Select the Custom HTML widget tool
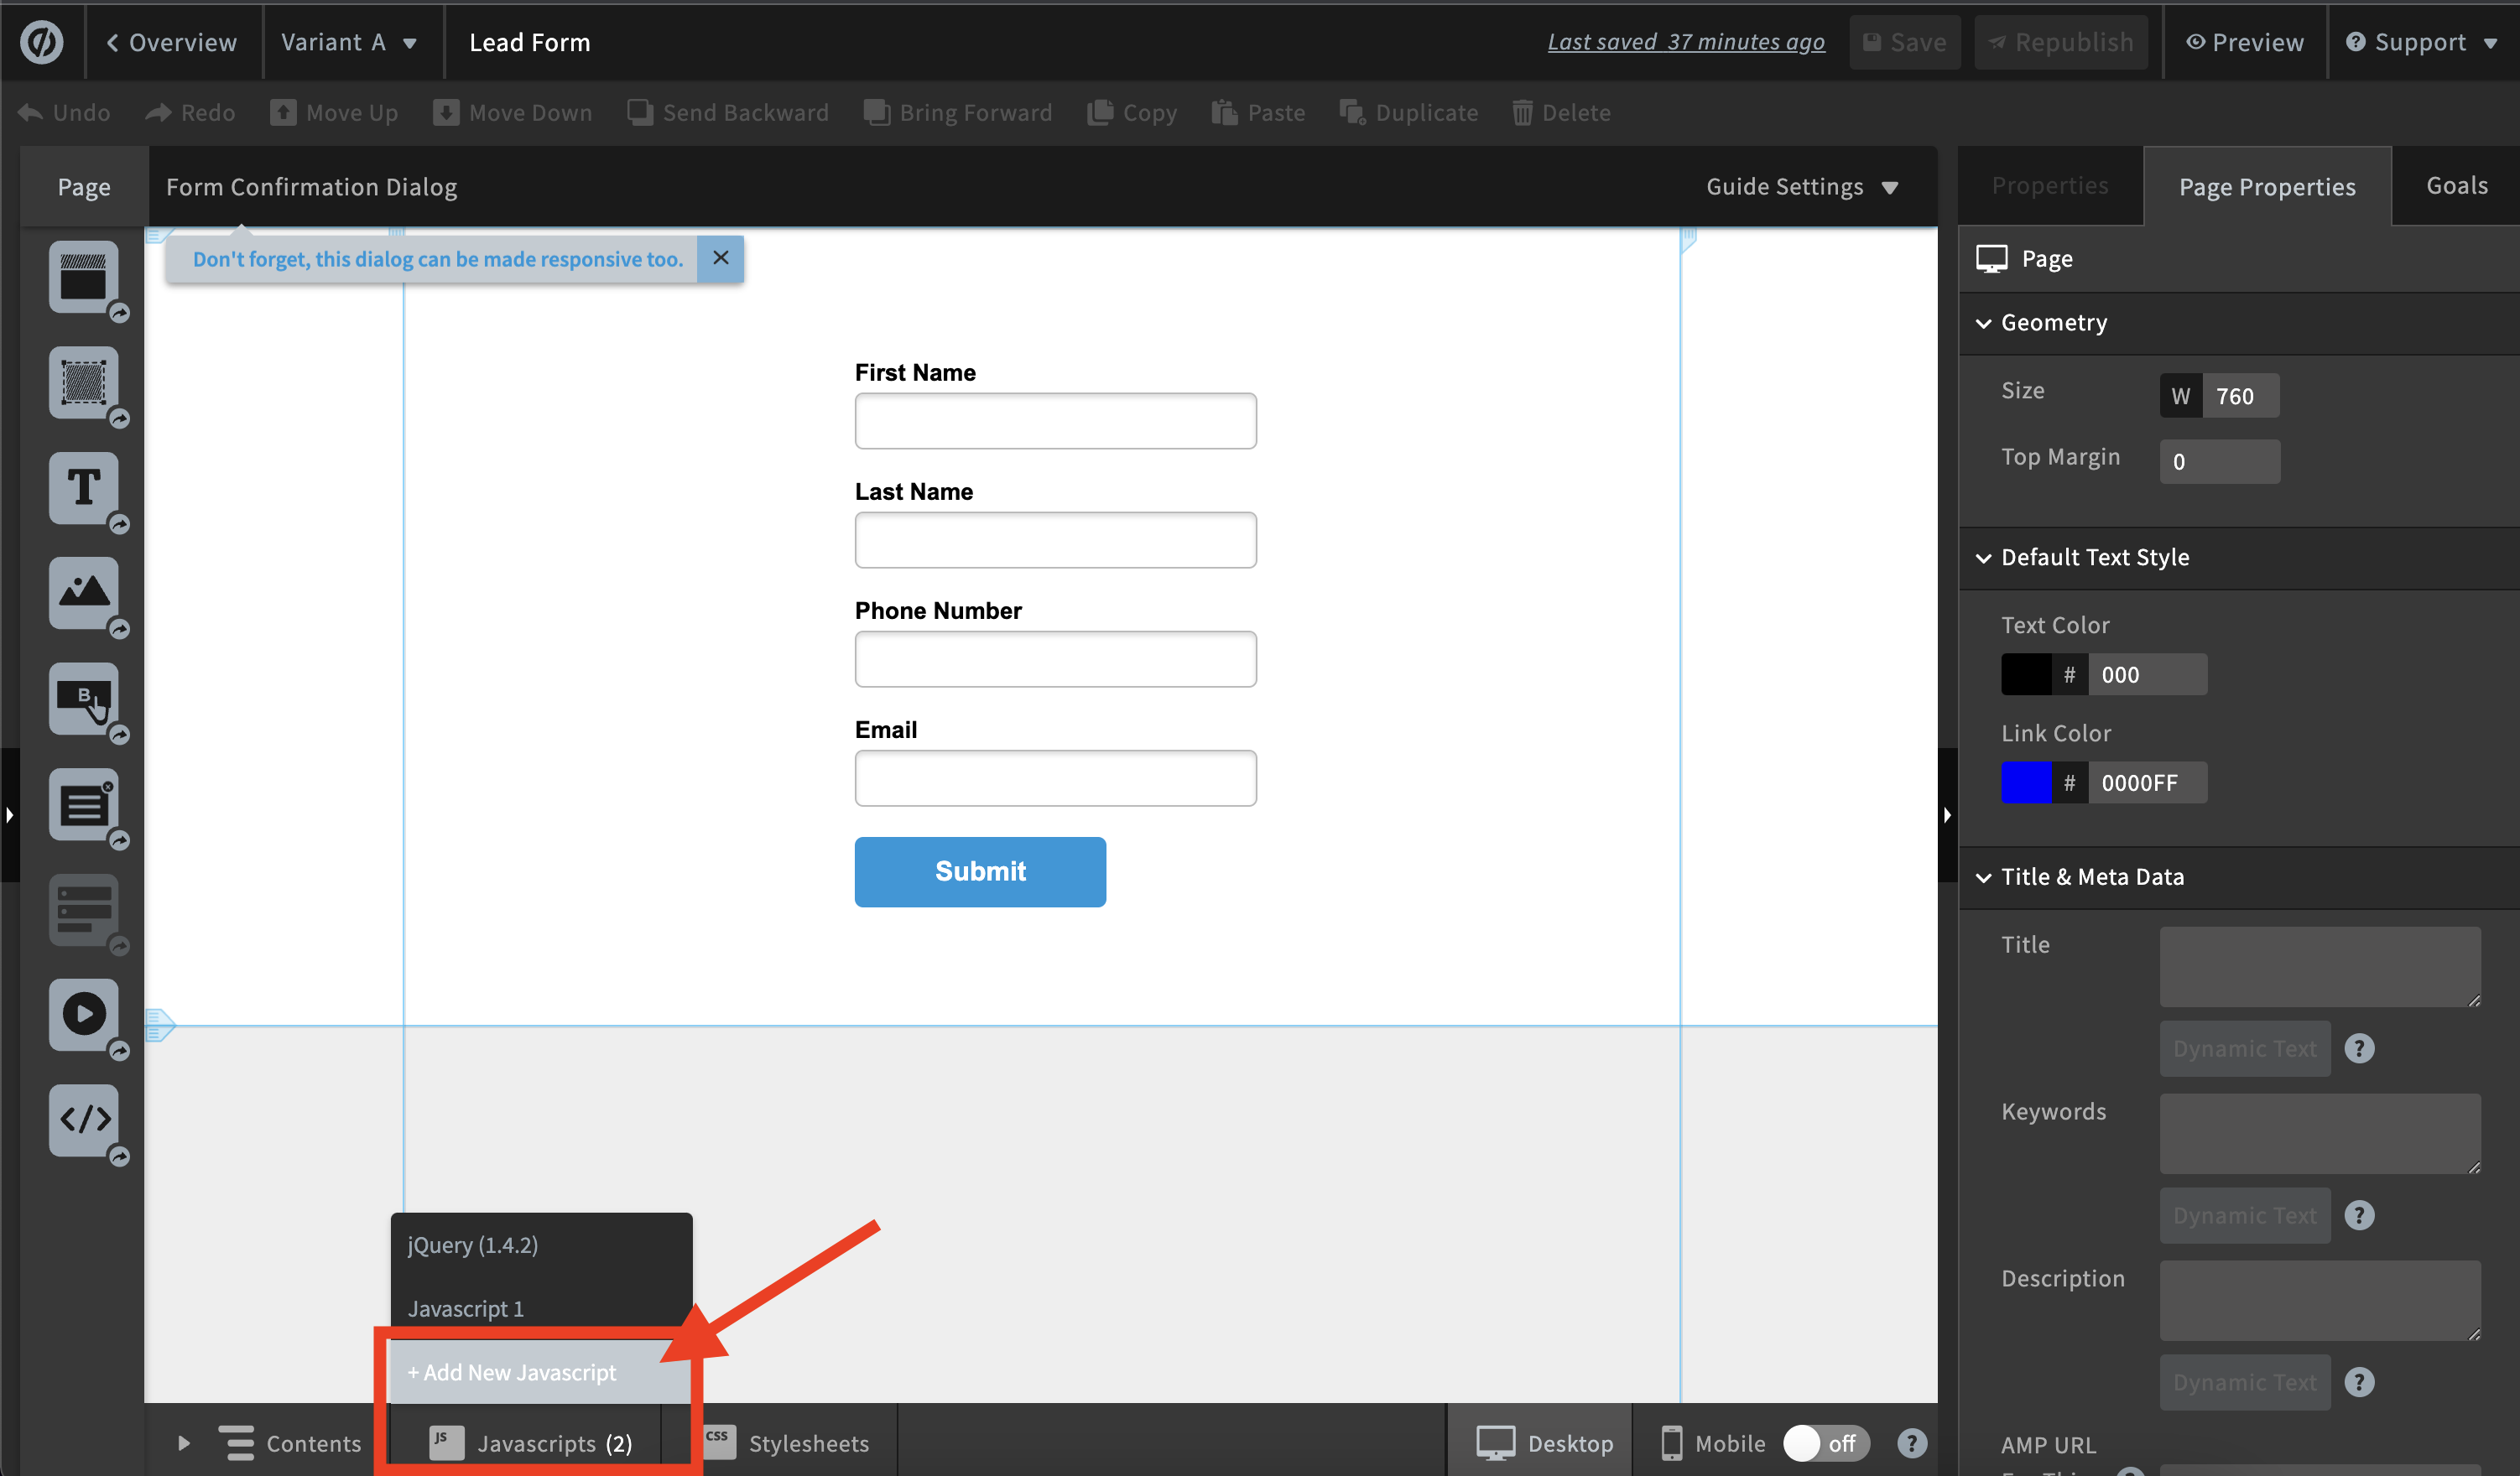2520x1476 pixels. click(x=83, y=1119)
